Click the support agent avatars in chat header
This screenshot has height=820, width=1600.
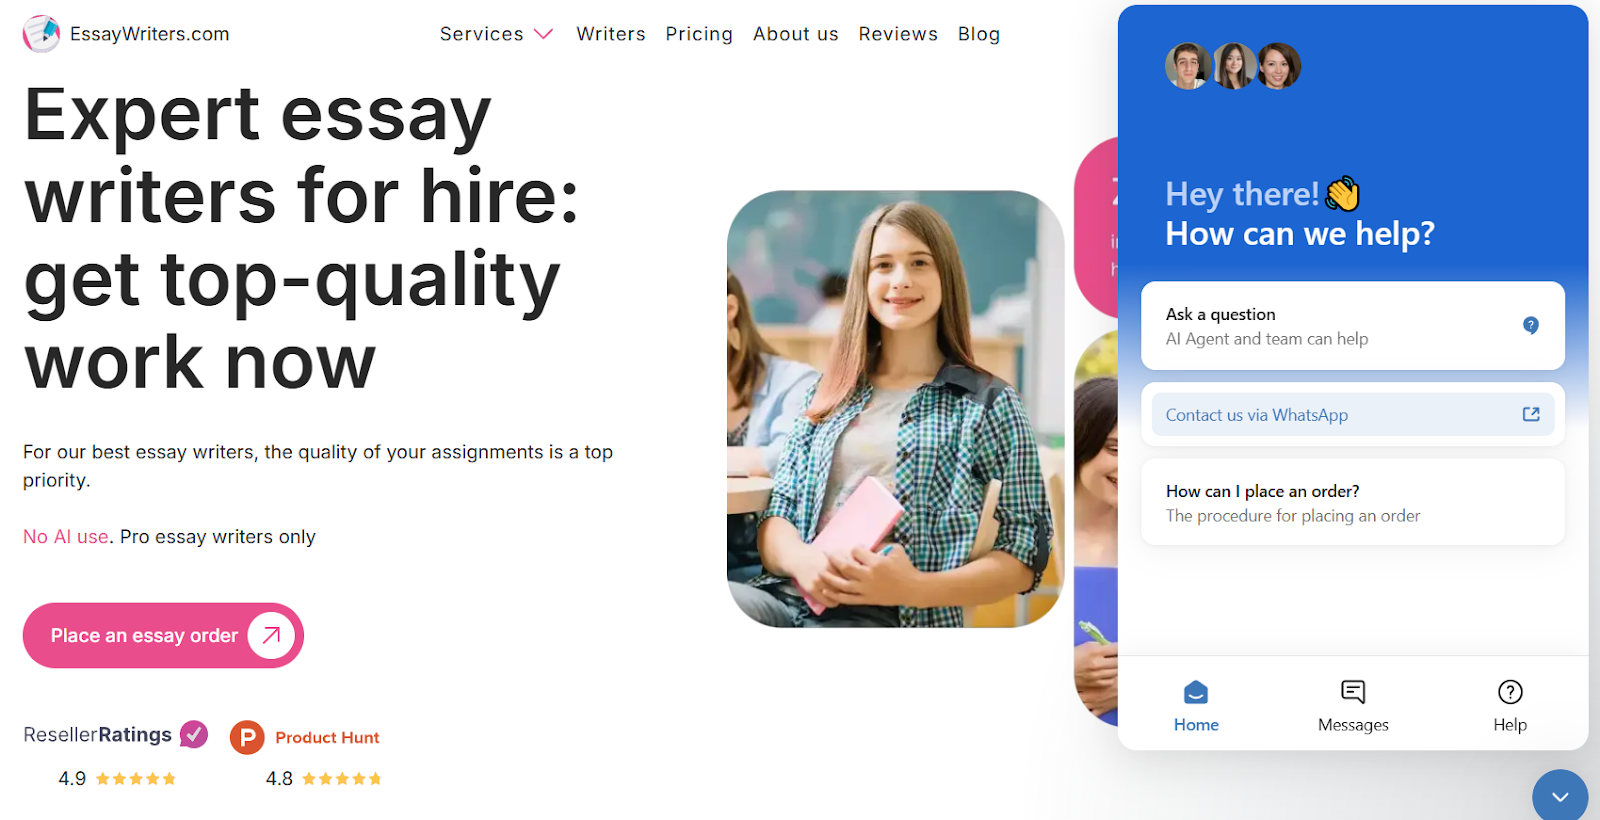1233,66
